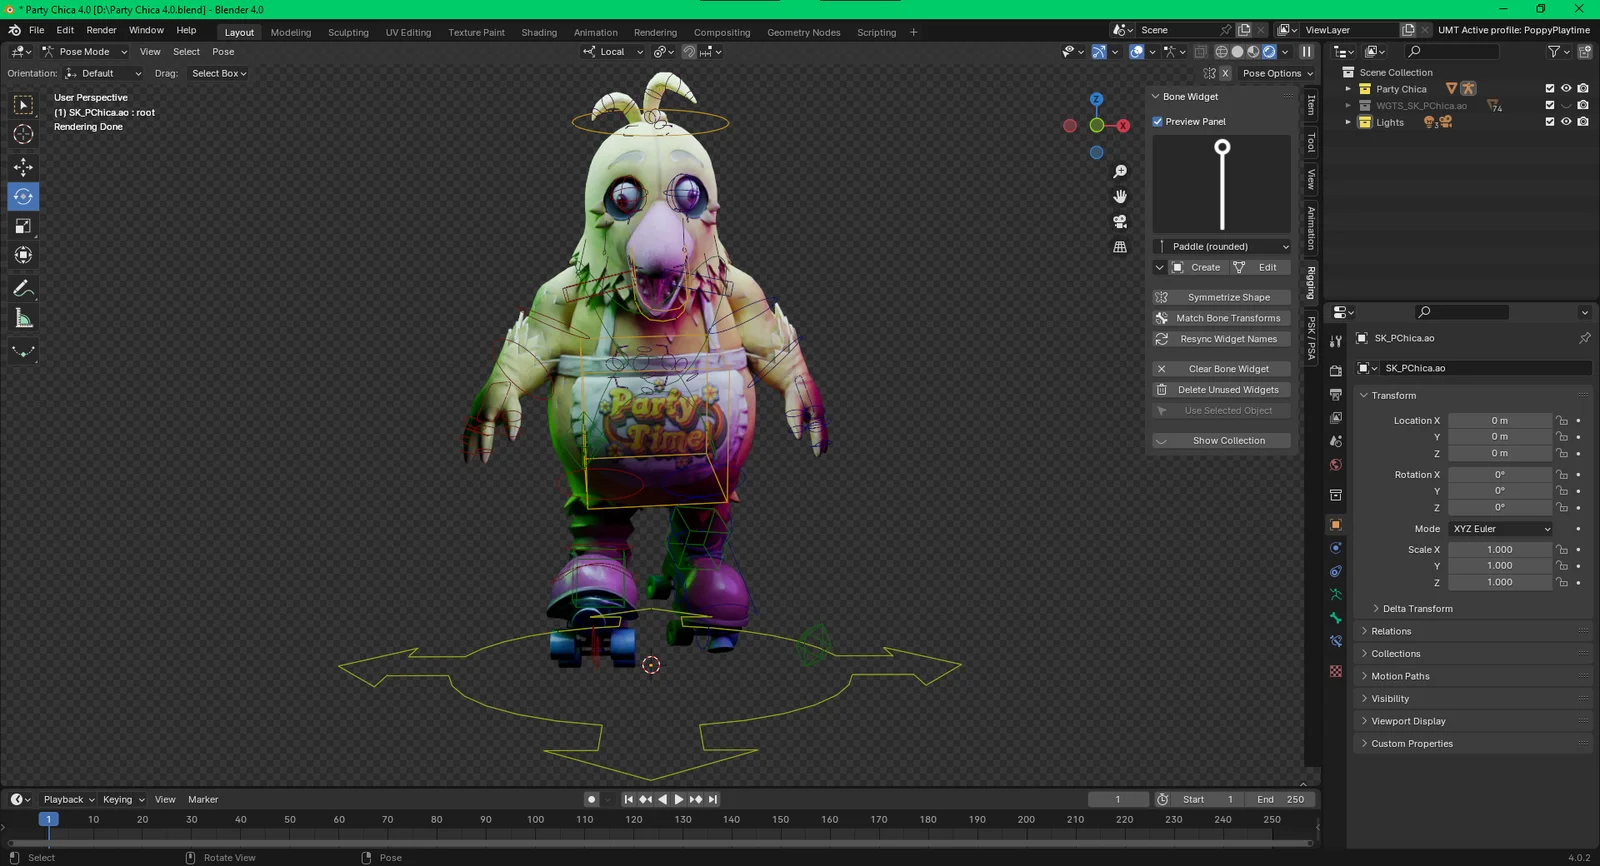1600x866 pixels.
Task: Open the Paddle (rounded) widget dropdown
Action: pos(1222,247)
